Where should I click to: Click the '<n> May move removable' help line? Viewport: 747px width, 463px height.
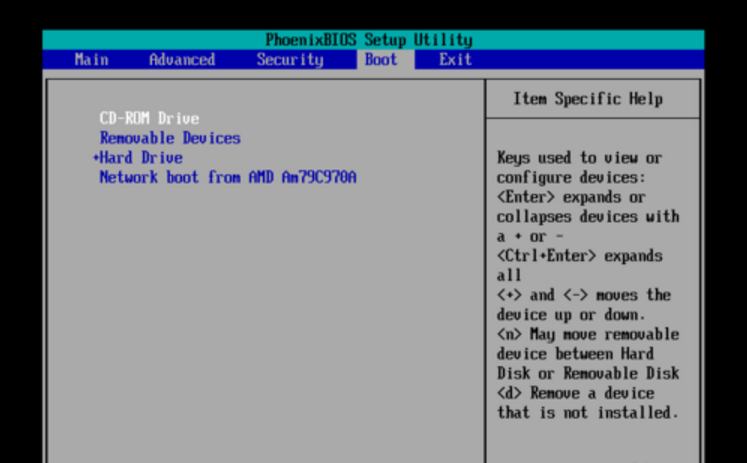coord(588,334)
